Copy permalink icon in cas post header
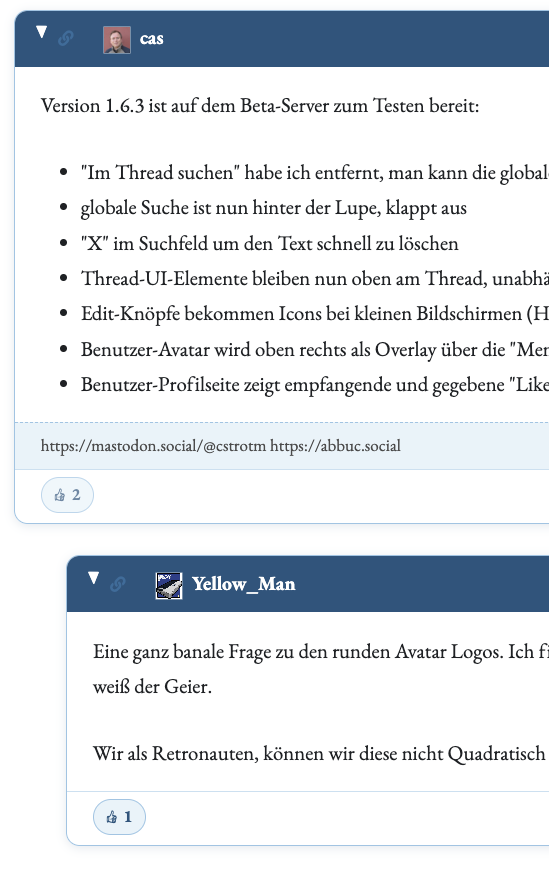 (66, 38)
